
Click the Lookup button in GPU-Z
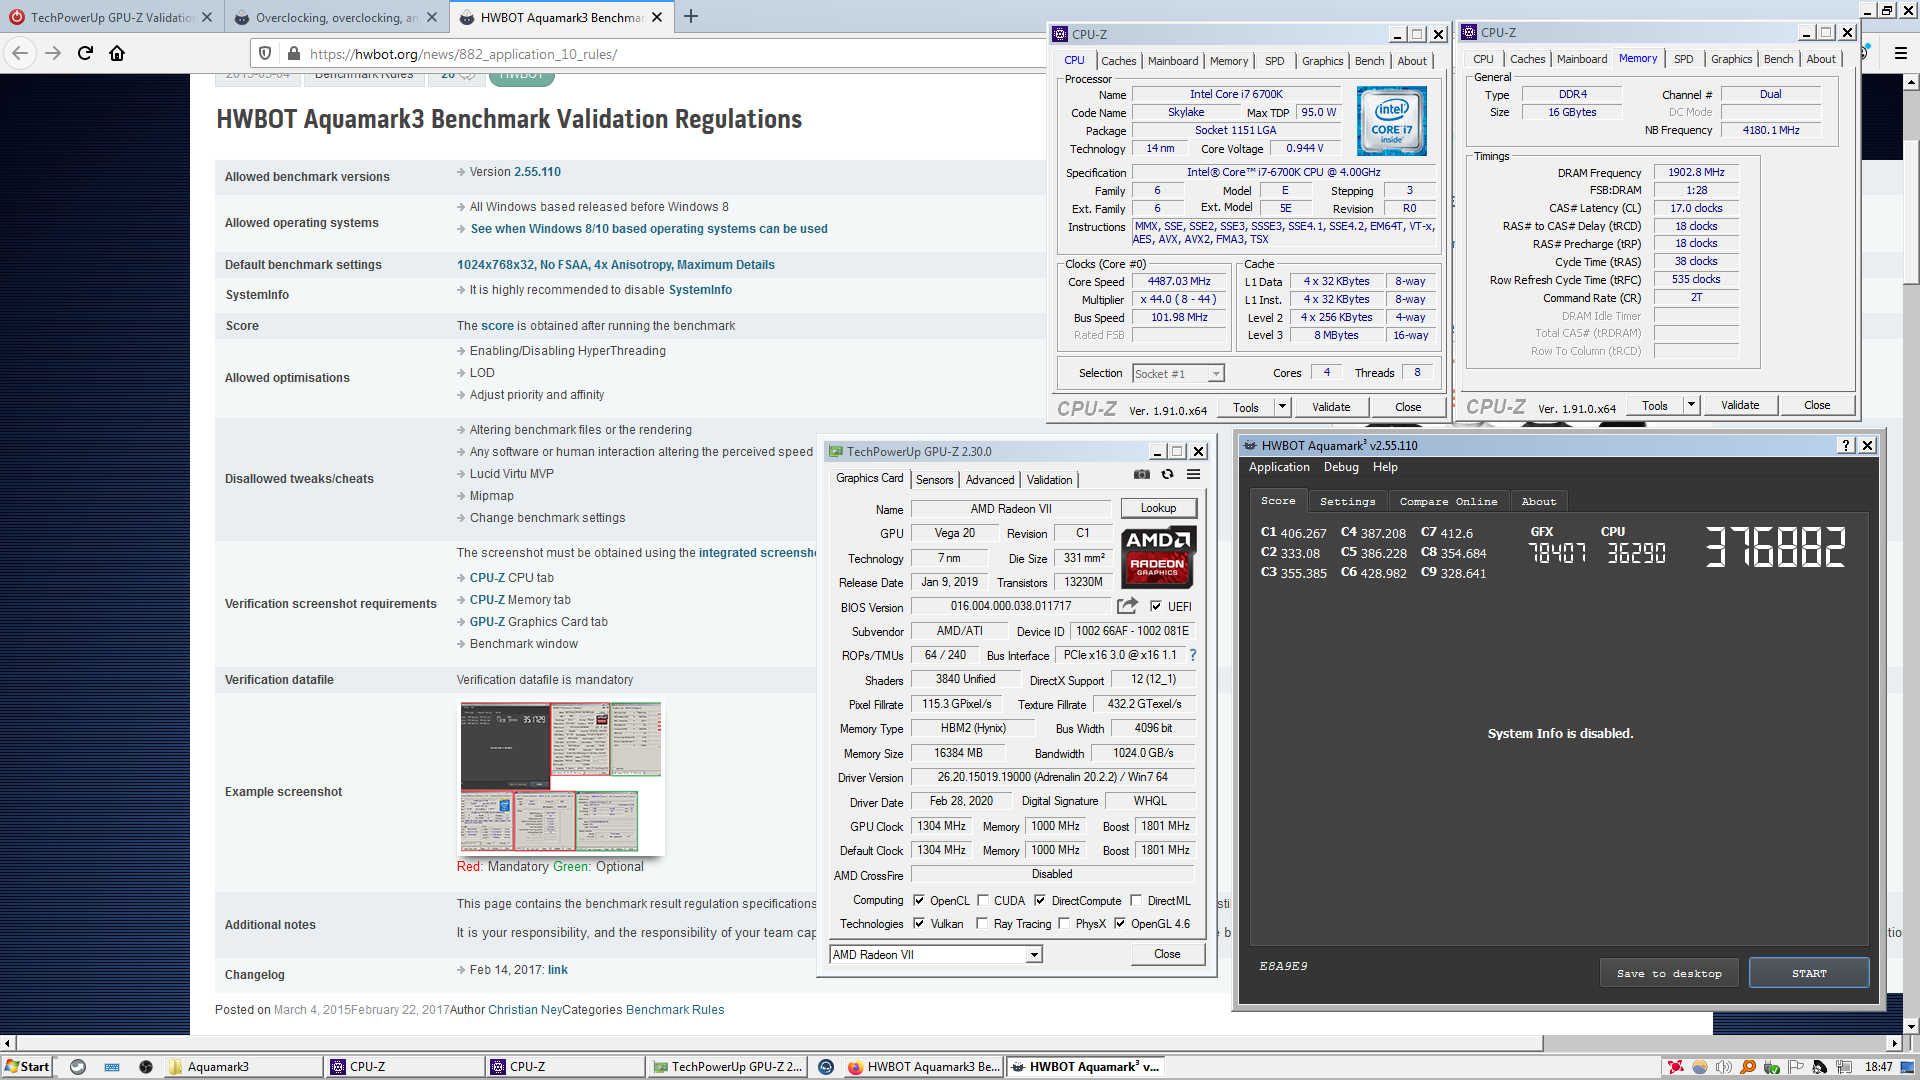pos(1158,508)
